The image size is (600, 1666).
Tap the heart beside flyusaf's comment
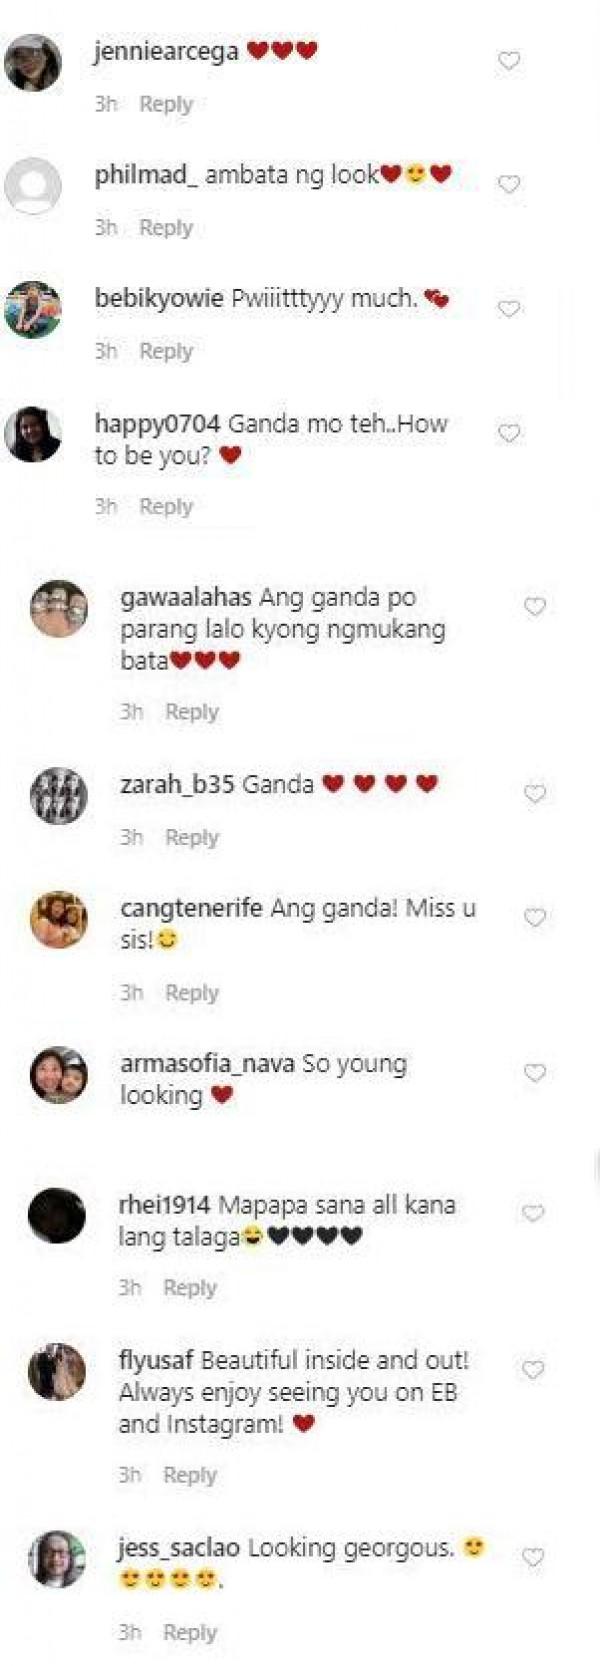[x=533, y=1369]
